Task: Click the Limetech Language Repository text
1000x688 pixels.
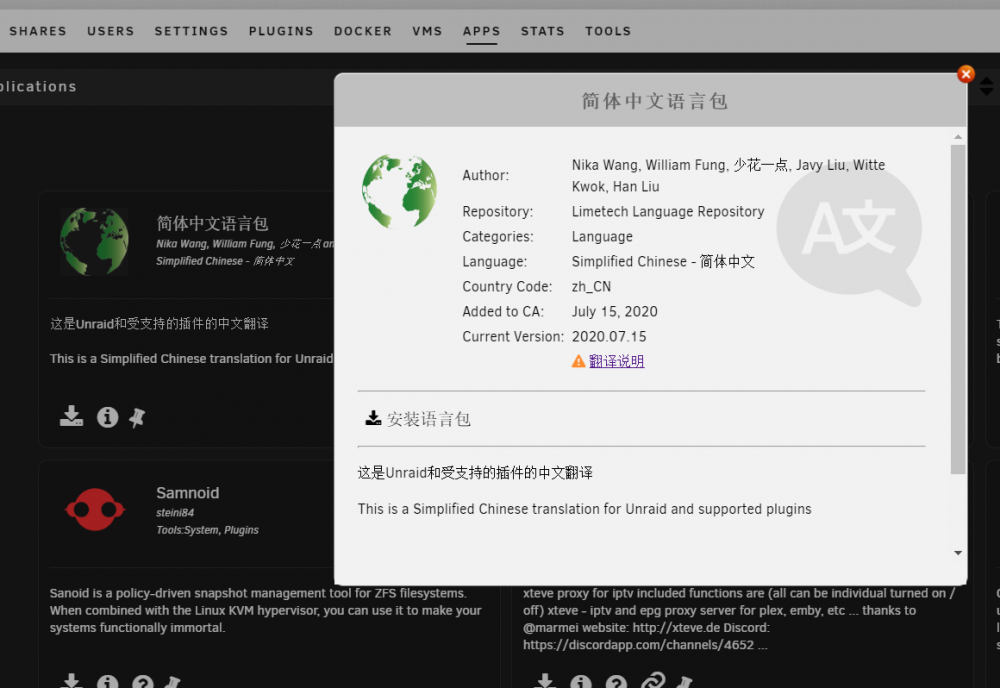Action: (x=668, y=211)
